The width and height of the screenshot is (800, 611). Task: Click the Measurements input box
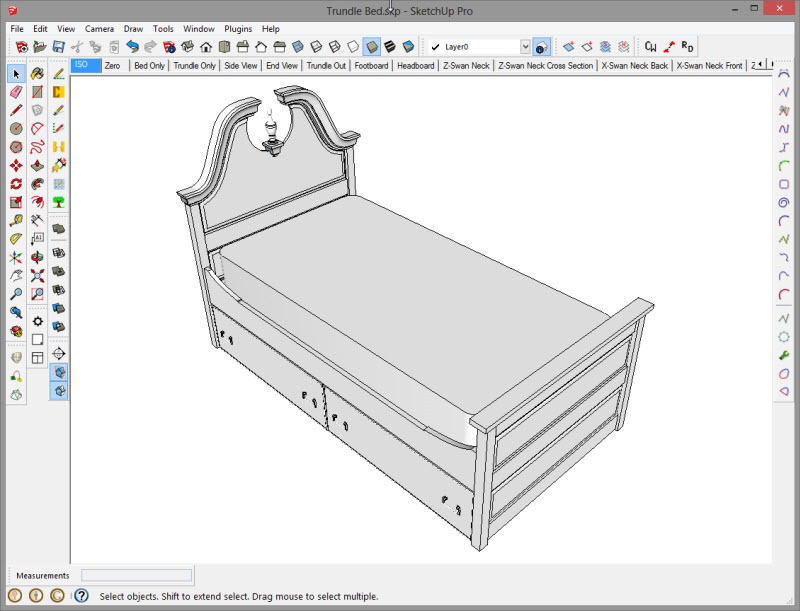coord(136,576)
